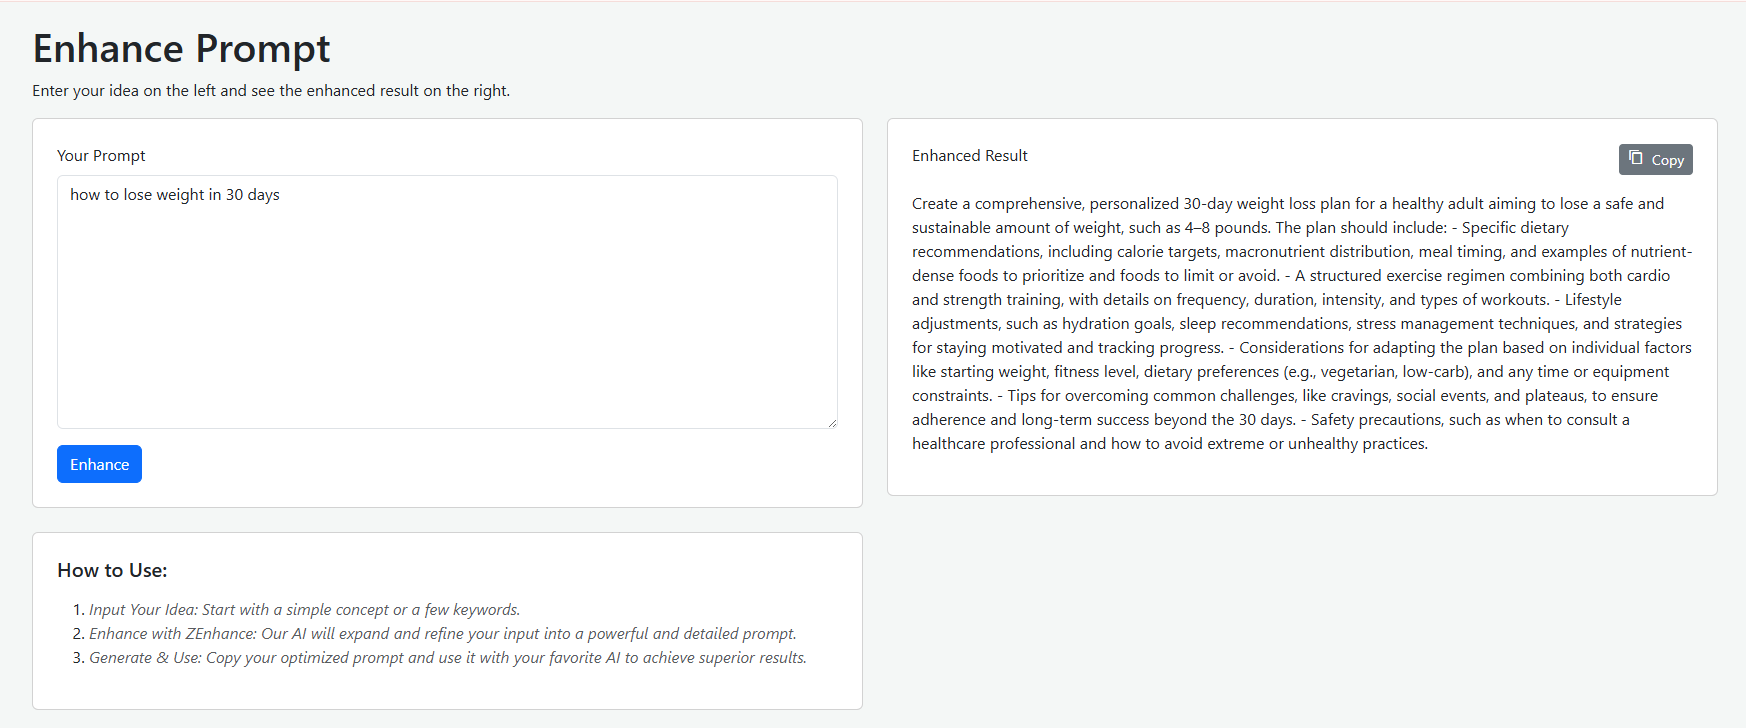Click the "Copy" text label

pyautogui.click(x=1668, y=160)
